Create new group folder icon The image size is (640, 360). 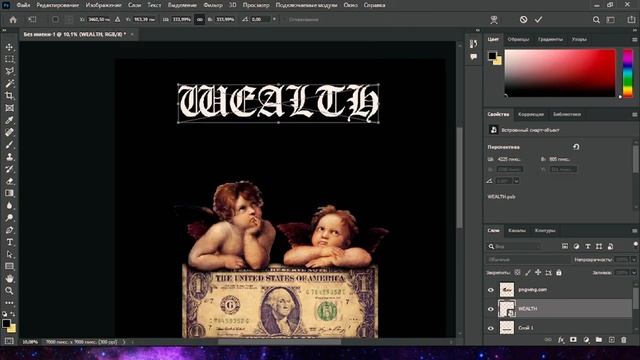[599, 340]
